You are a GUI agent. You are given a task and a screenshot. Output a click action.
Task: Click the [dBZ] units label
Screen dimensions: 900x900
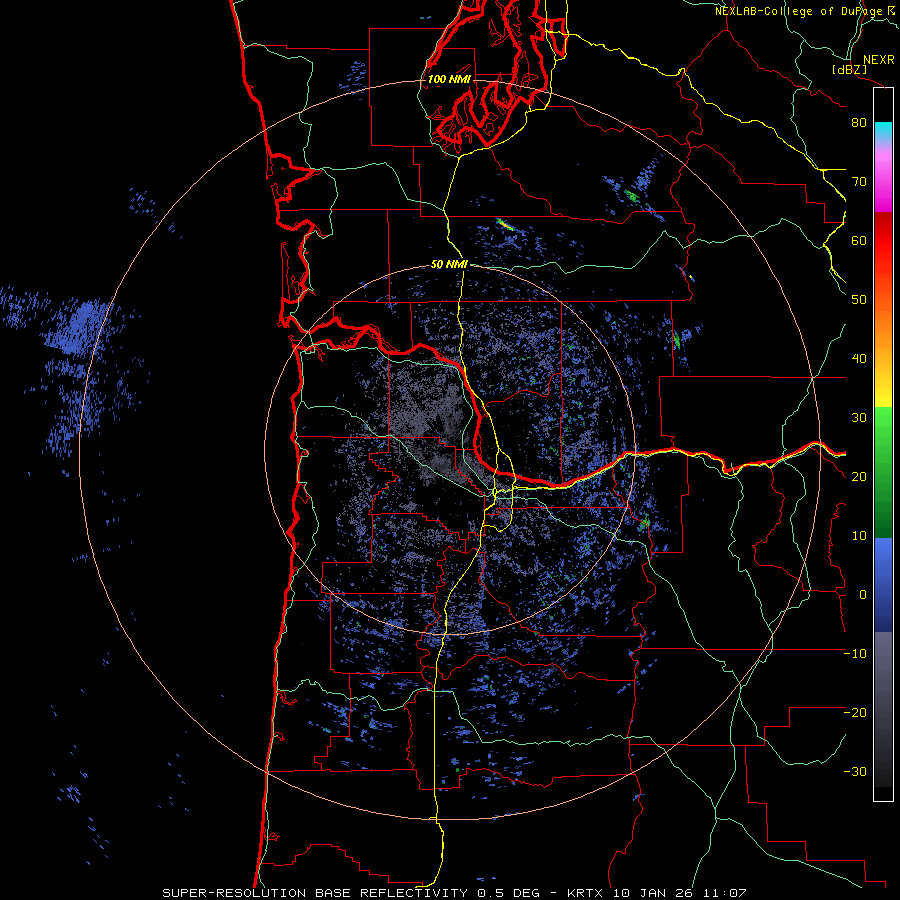click(849, 70)
